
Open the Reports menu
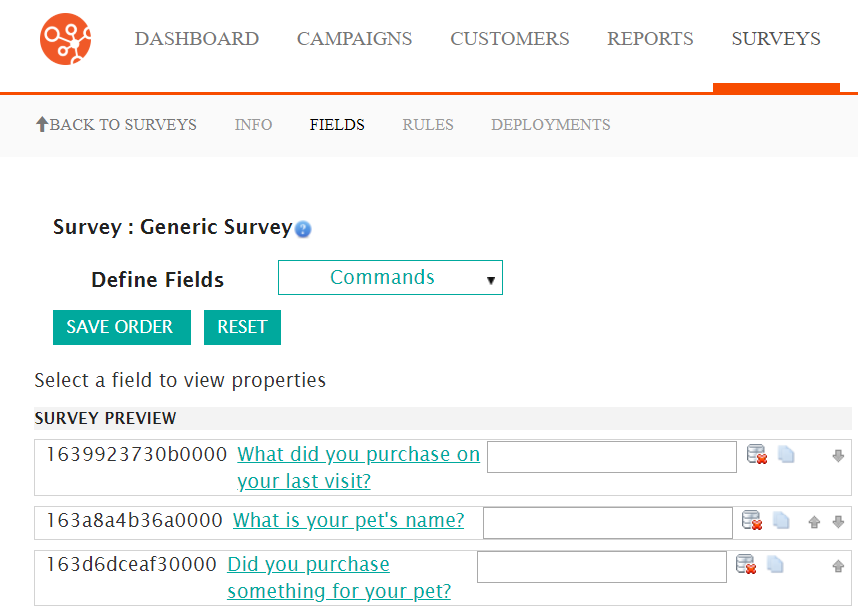click(650, 39)
